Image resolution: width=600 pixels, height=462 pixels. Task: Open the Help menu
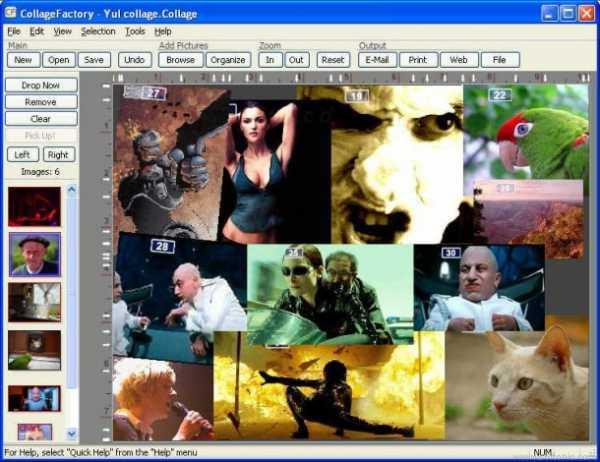(x=163, y=31)
